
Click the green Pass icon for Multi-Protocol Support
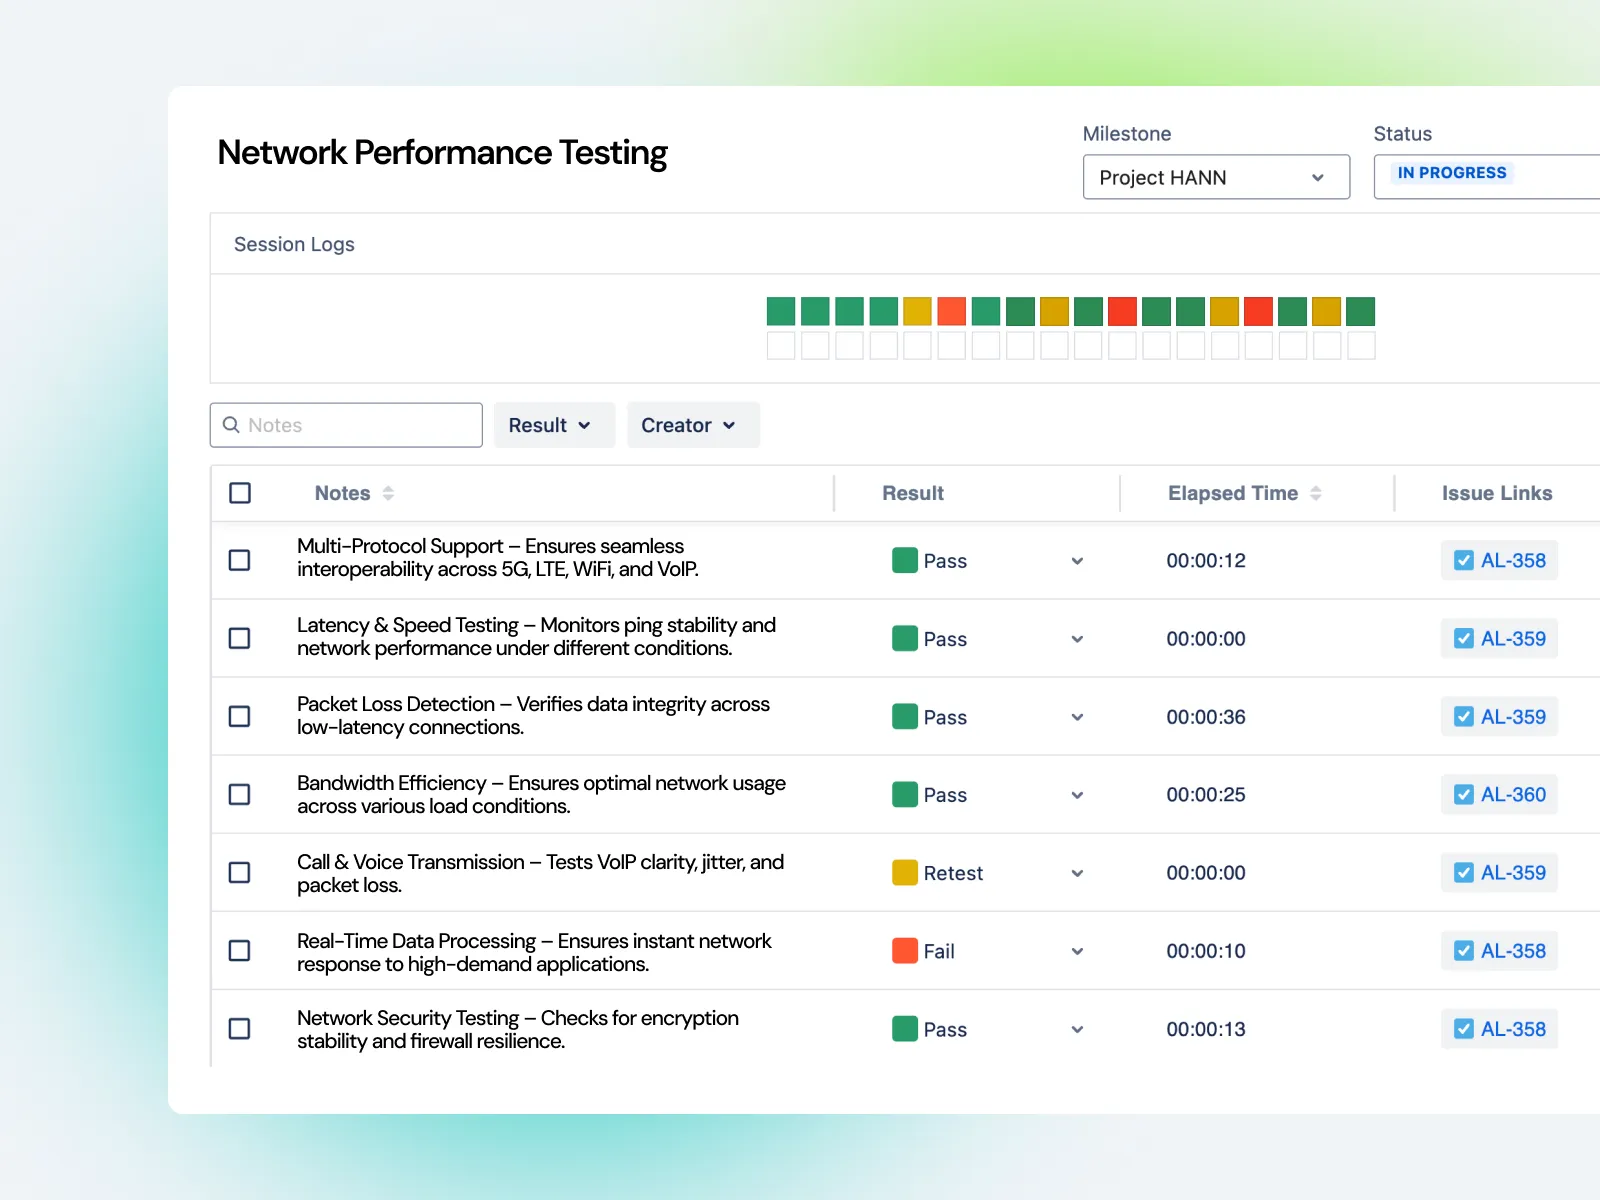coord(904,560)
